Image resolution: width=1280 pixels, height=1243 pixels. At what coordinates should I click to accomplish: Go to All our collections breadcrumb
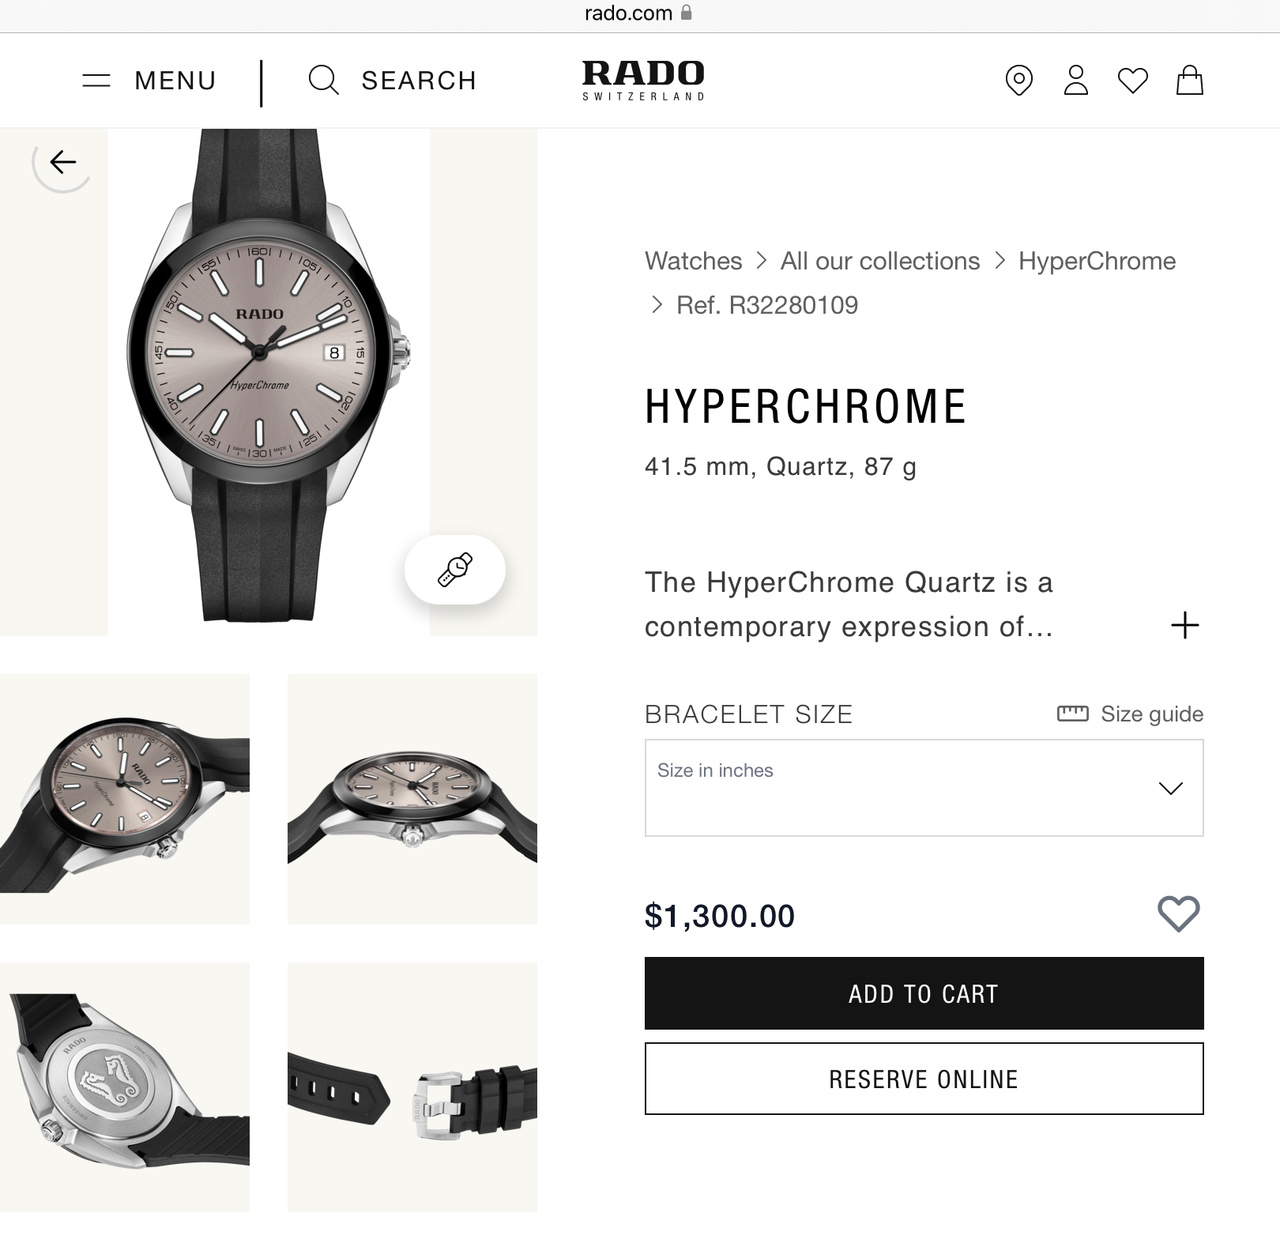880,261
